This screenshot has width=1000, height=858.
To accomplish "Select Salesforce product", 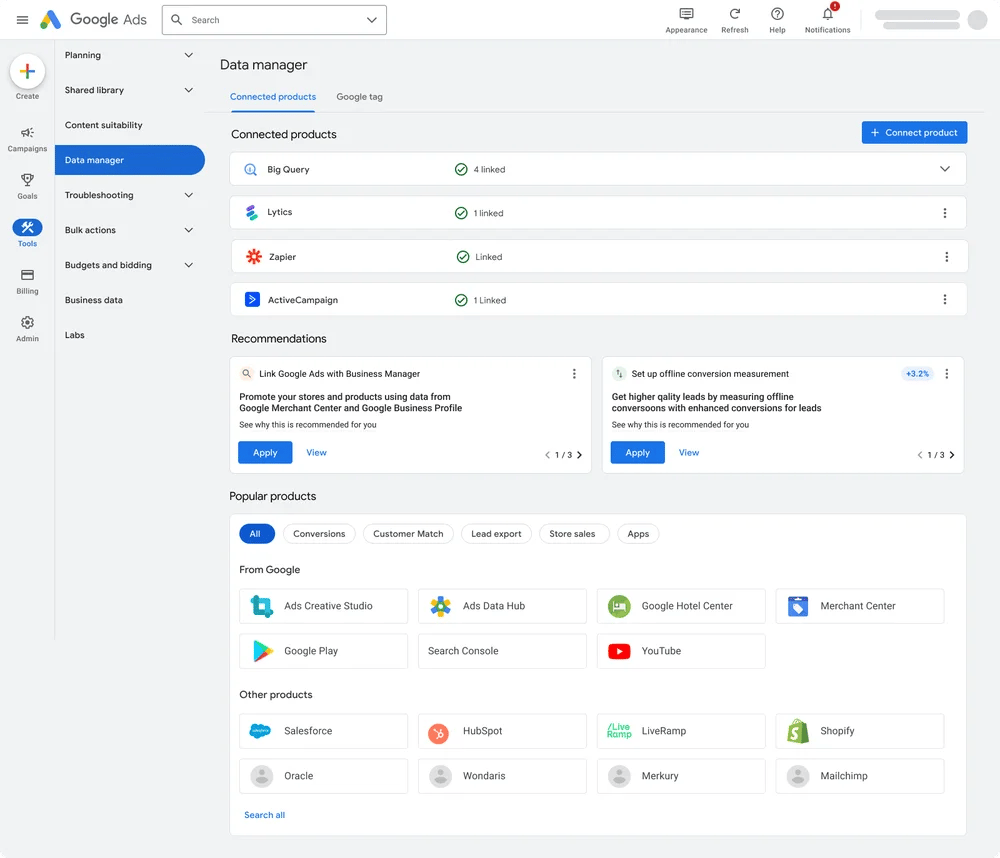I will (x=323, y=731).
